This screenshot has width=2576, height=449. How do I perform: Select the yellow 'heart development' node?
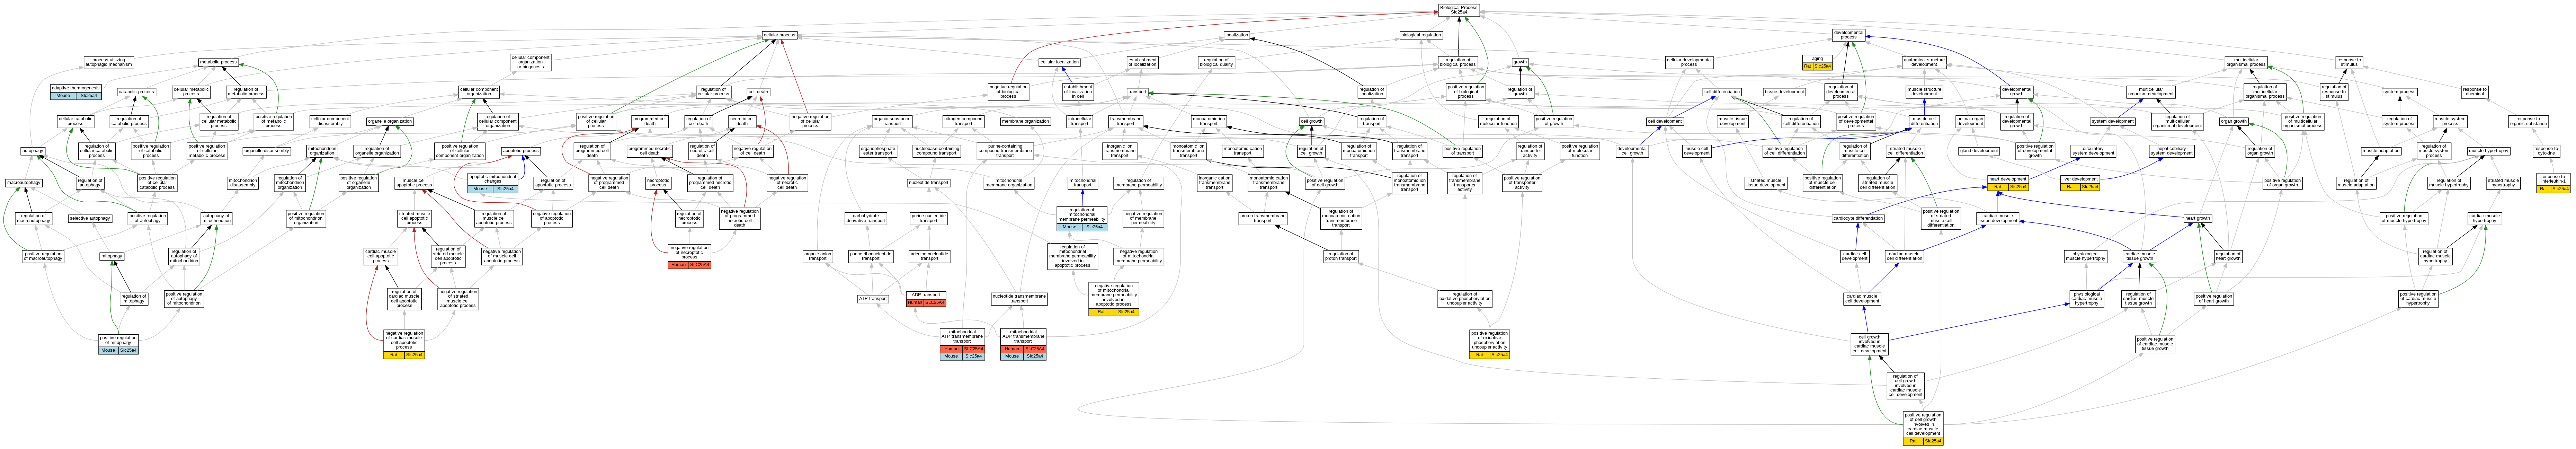pyautogui.click(x=2008, y=183)
